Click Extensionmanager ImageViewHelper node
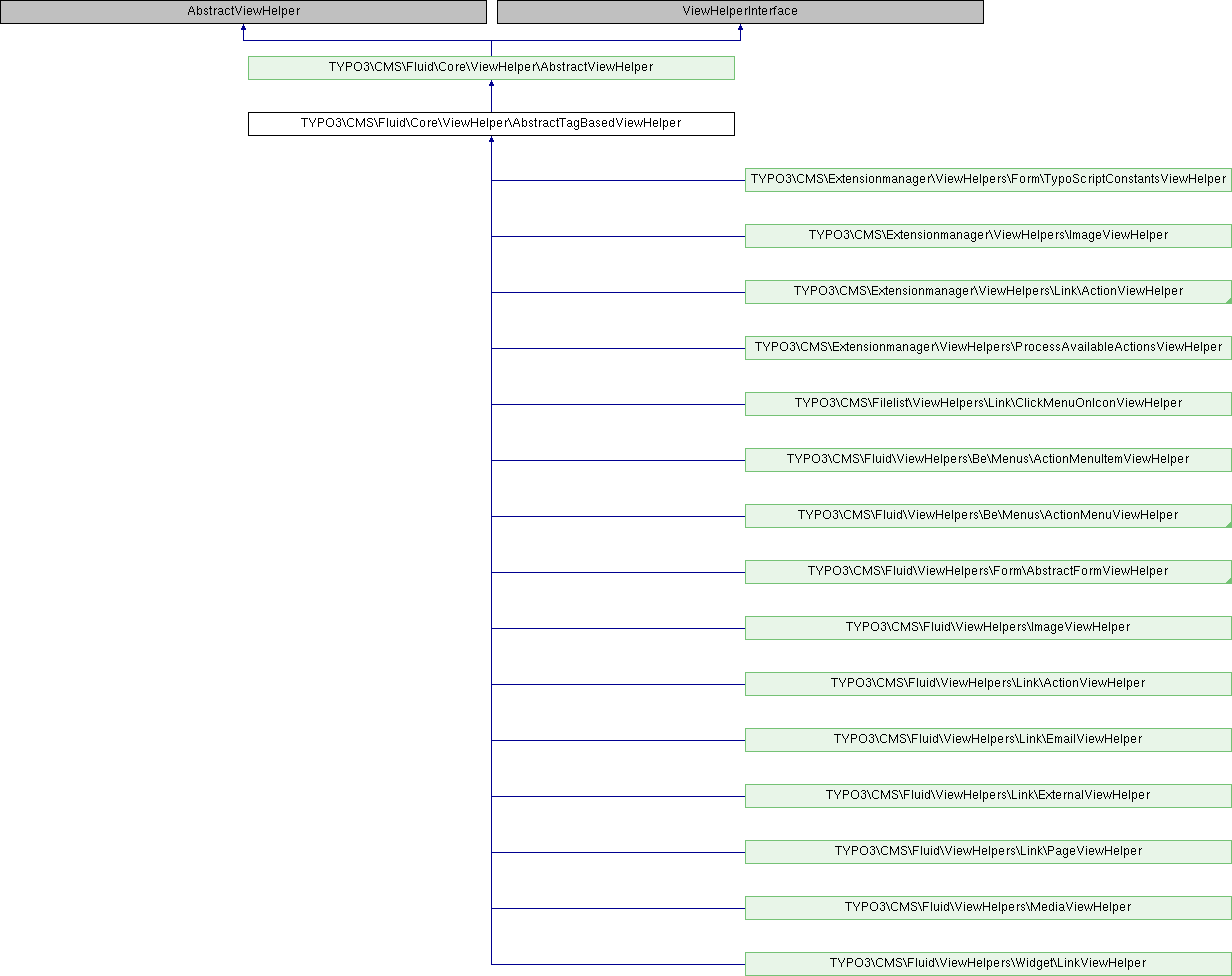1232x976 pixels. pos(988,236)
